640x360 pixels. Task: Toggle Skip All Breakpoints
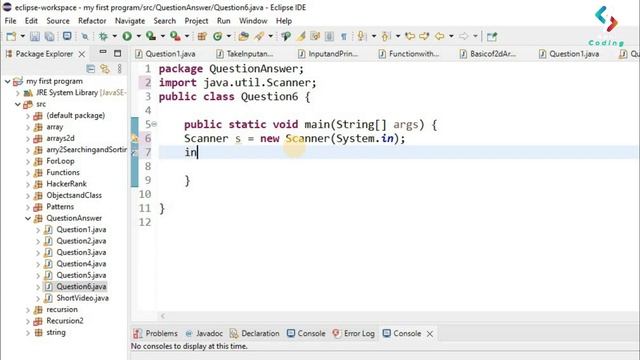[84, 36]
